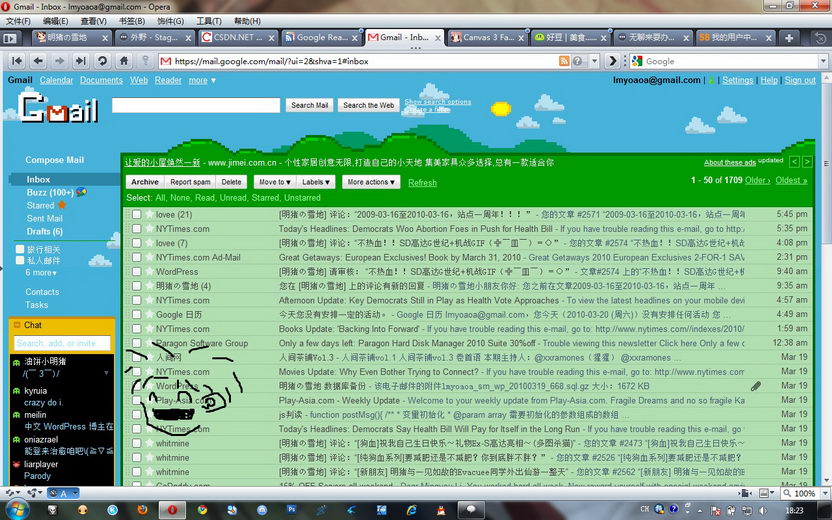Tick the Google 日历 email checkbox

click(136, 315)
